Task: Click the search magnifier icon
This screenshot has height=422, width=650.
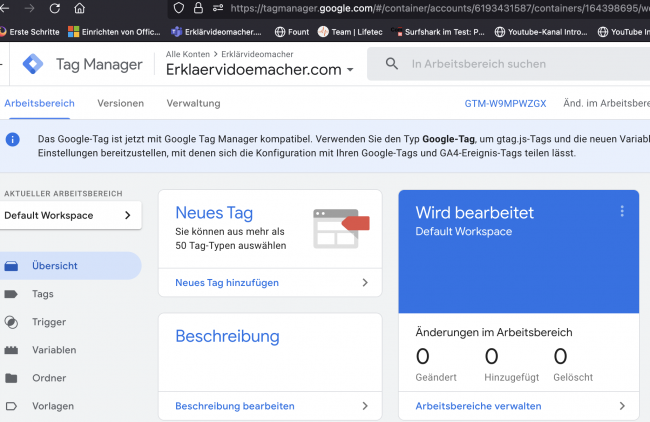Action: [x=392, y=63]
